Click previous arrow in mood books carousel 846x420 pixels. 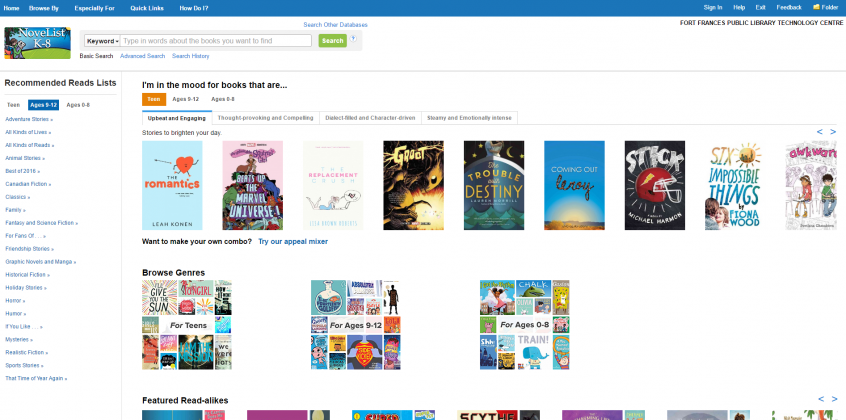coord(819,132)
